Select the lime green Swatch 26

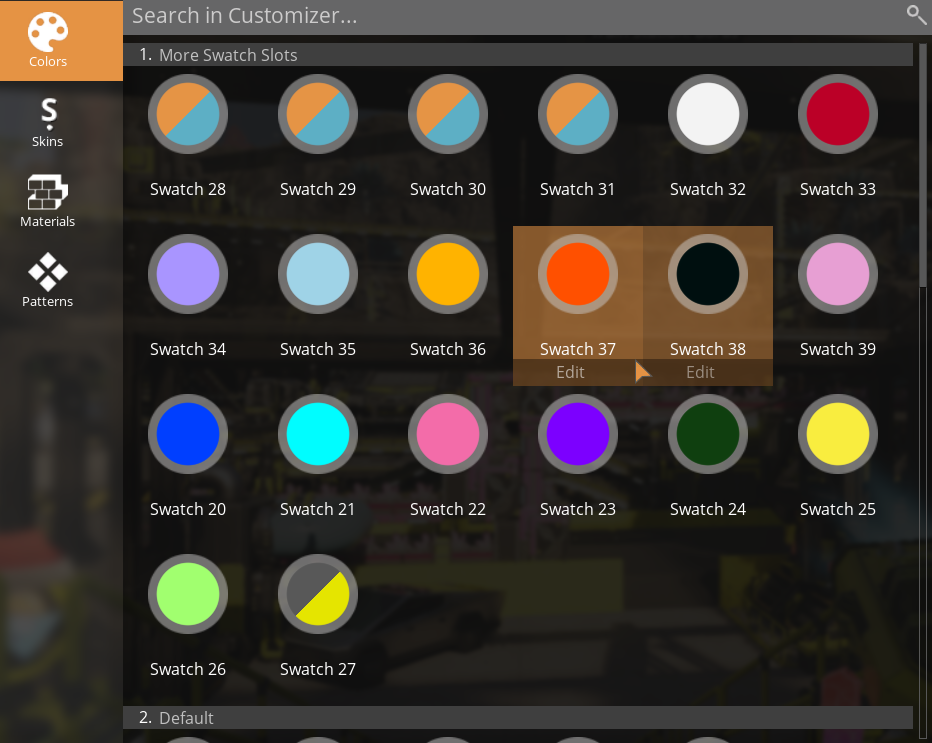[188, 594]
